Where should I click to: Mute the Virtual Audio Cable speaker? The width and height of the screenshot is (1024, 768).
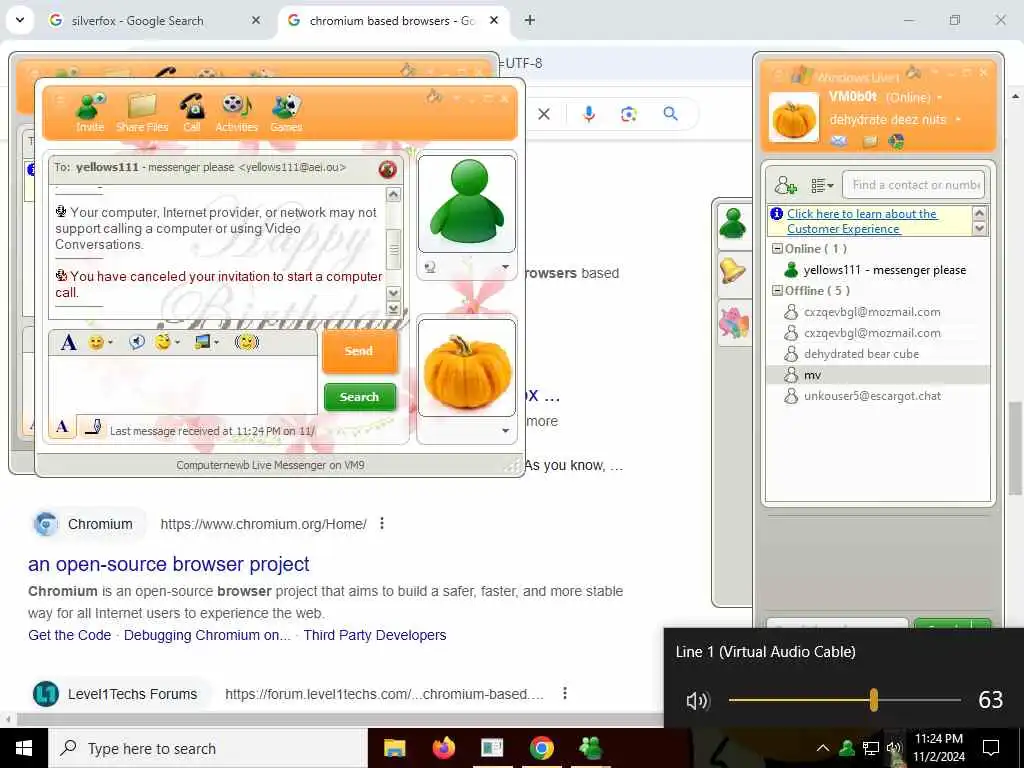click(697, 701)
